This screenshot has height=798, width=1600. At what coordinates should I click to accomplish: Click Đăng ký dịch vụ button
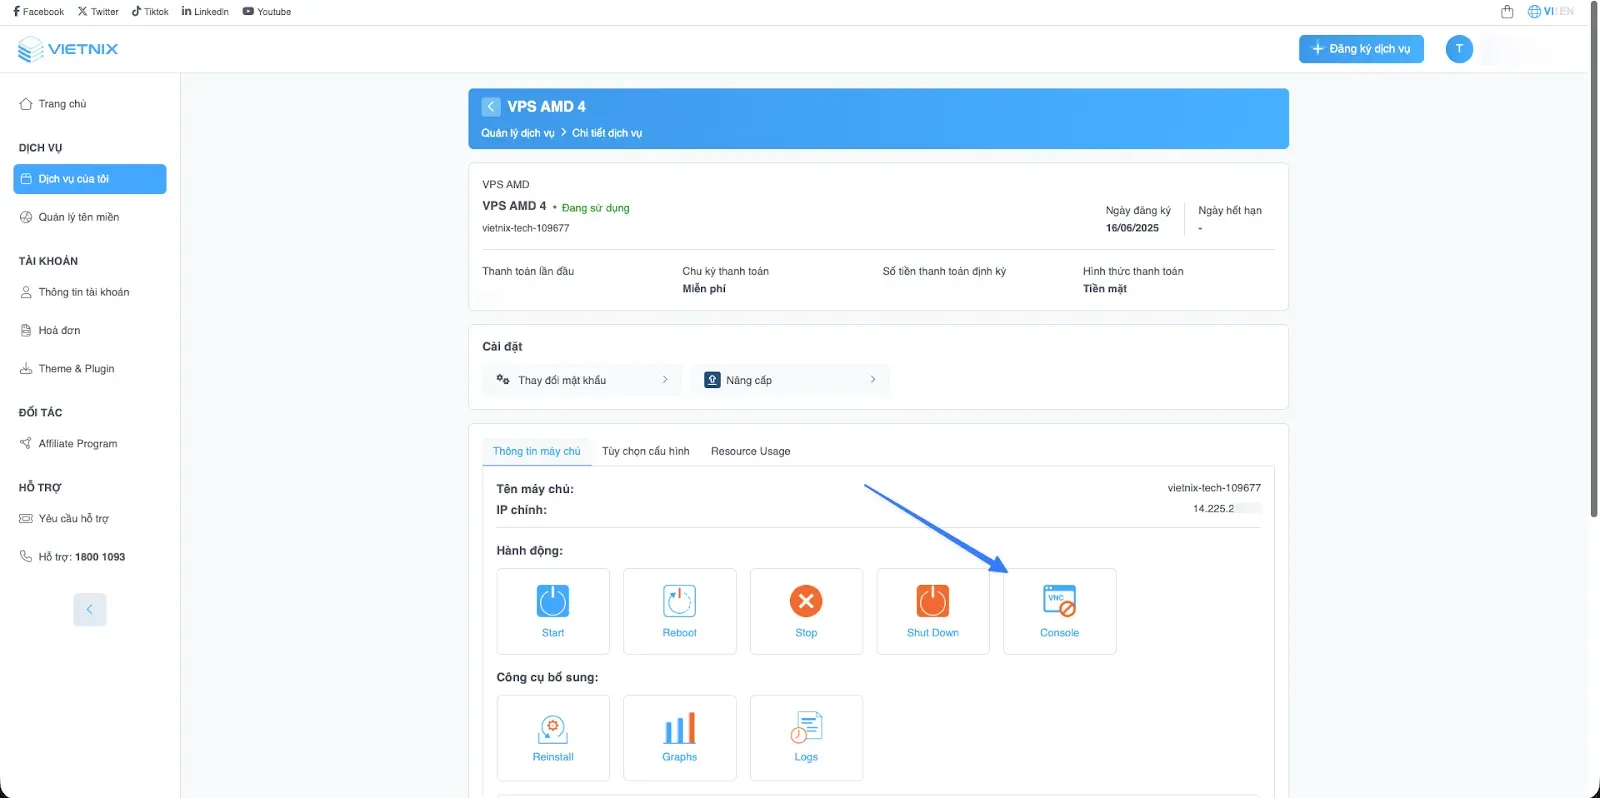coord(1360,48)
